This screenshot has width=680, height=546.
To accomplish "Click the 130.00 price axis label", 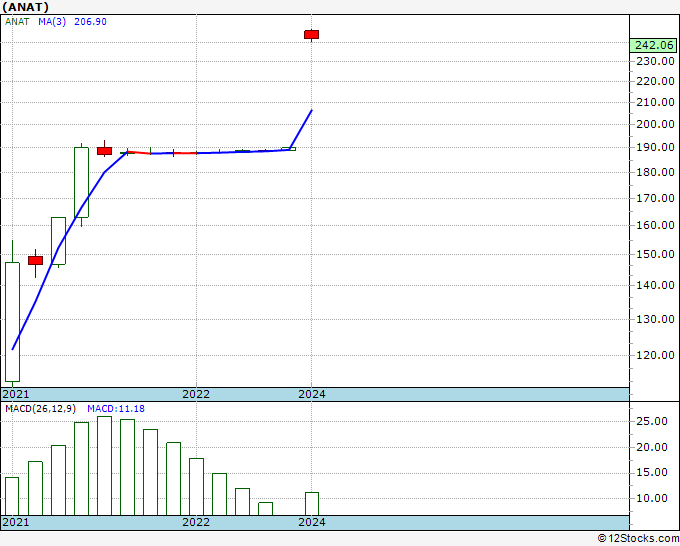I will pos(655,319).
